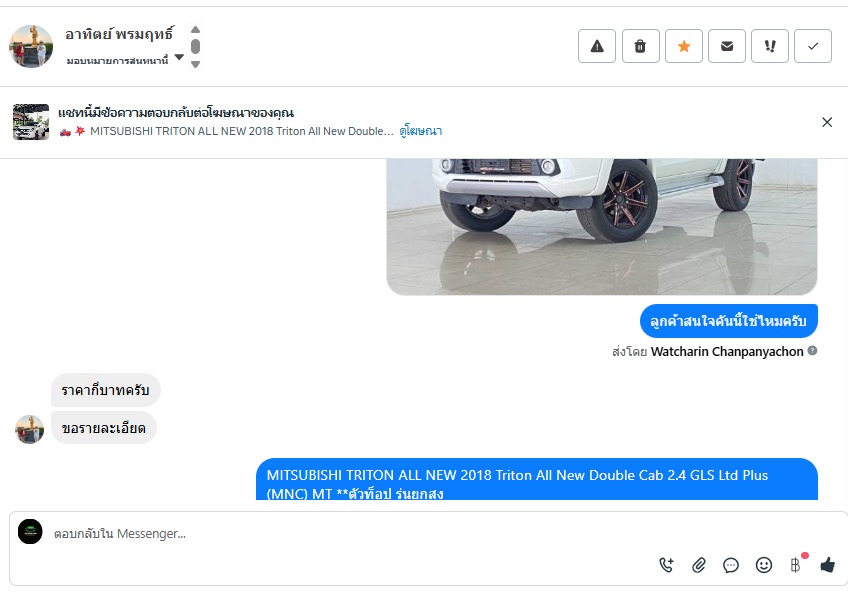Click the Reply in Messenger text field
The height and width of the screenshot is (592, 848).
346,534
